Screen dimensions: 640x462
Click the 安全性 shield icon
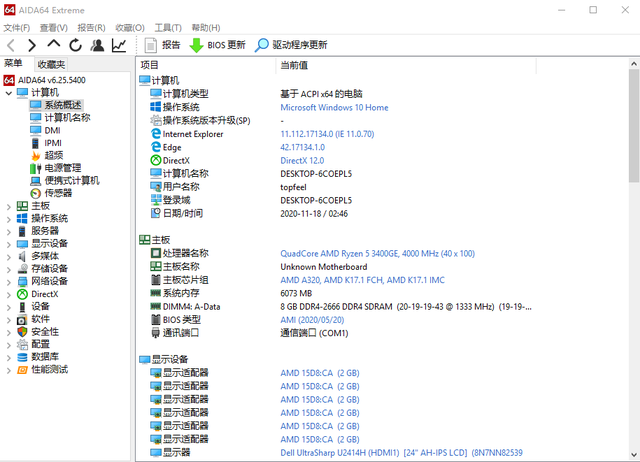(22, 332)
